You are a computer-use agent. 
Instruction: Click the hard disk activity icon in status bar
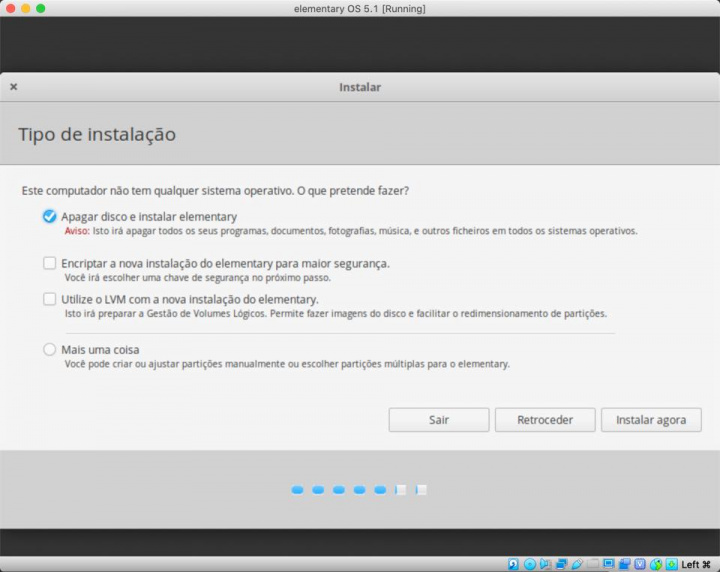tap(514, 564)
